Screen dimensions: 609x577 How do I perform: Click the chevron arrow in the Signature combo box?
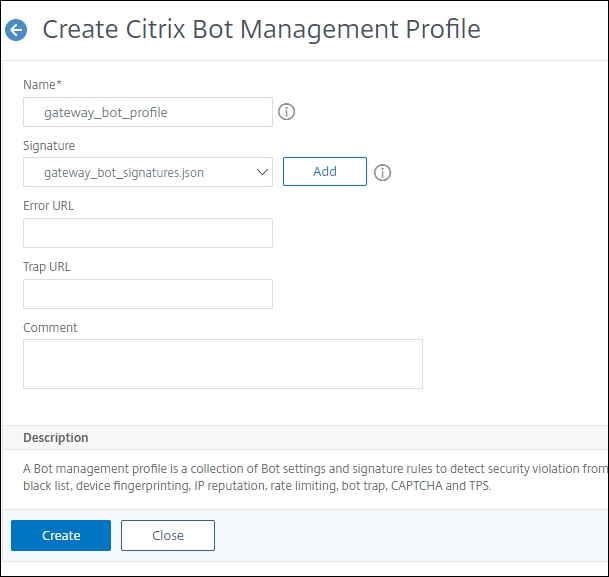tap(262, 173)
